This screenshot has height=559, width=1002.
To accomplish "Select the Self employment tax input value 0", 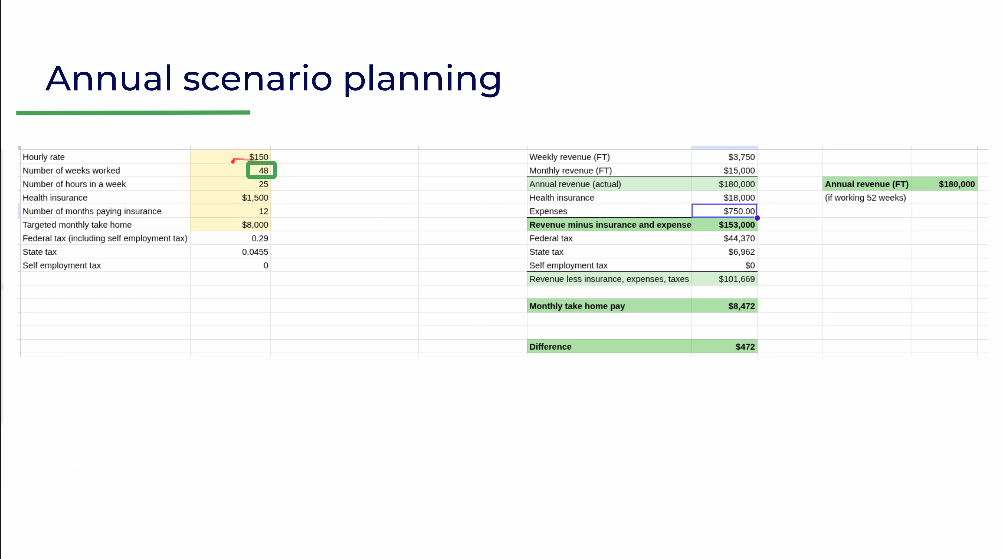I will (230, 265).
